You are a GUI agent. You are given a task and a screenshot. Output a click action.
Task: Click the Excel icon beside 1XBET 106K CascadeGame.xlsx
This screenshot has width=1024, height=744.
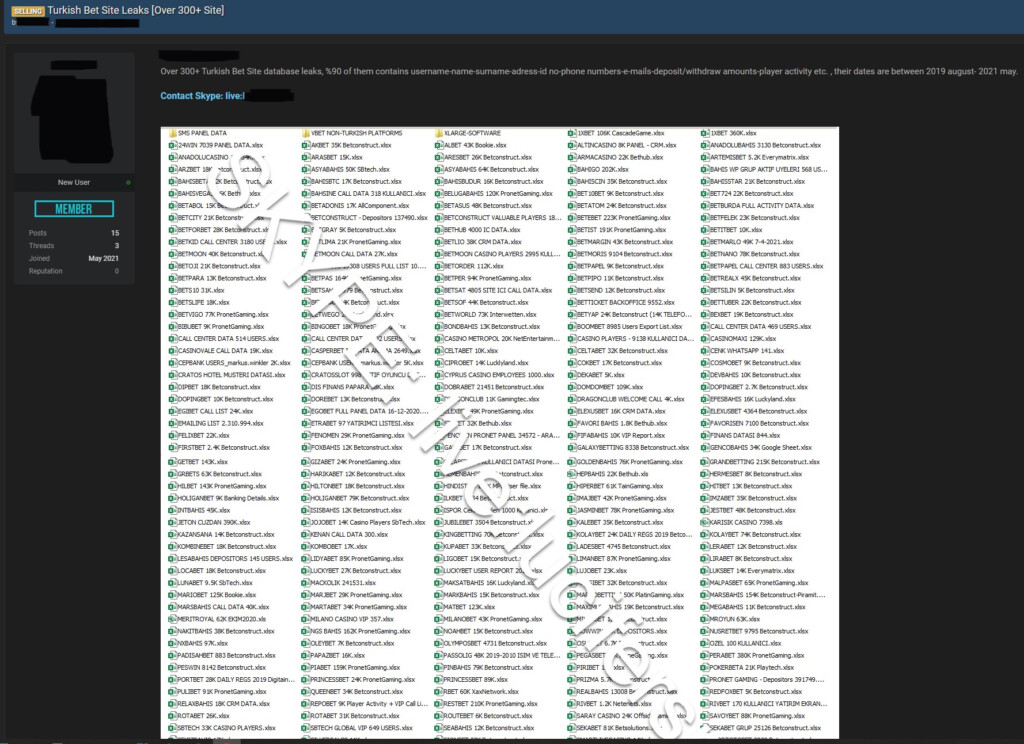572,133
